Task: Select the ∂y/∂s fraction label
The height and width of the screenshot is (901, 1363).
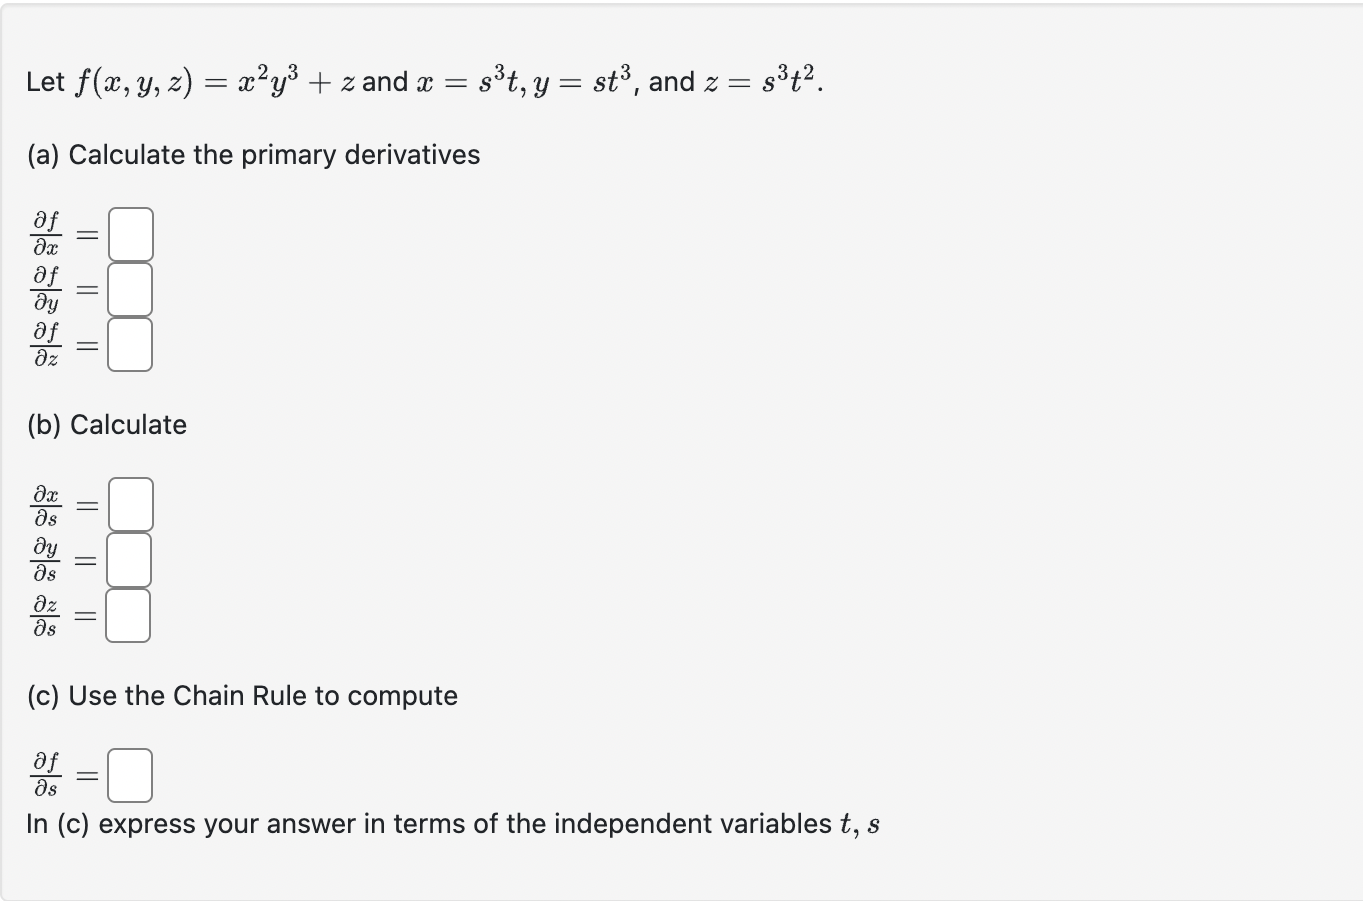Action: 44,559
